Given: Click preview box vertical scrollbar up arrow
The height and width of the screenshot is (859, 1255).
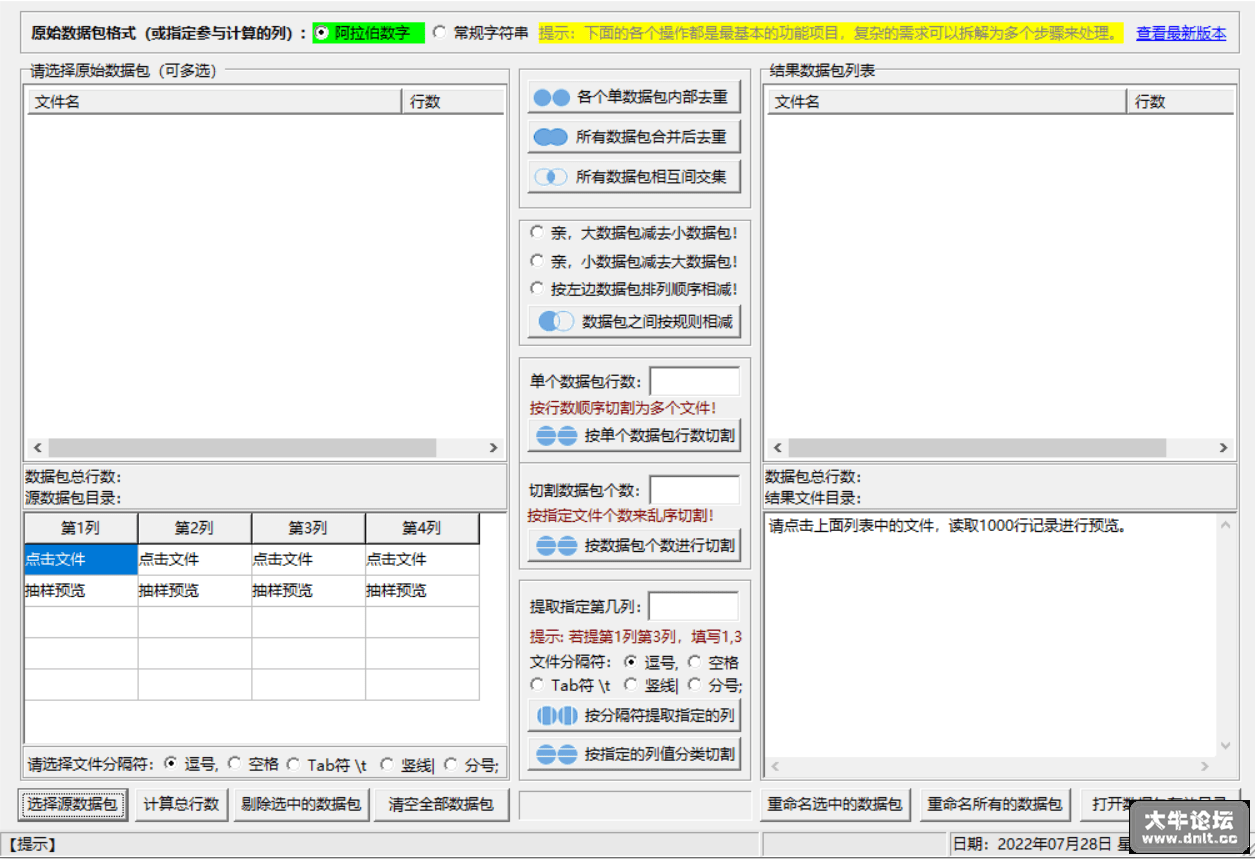Looking at the screenshot, I should (x=1226, y=525).
